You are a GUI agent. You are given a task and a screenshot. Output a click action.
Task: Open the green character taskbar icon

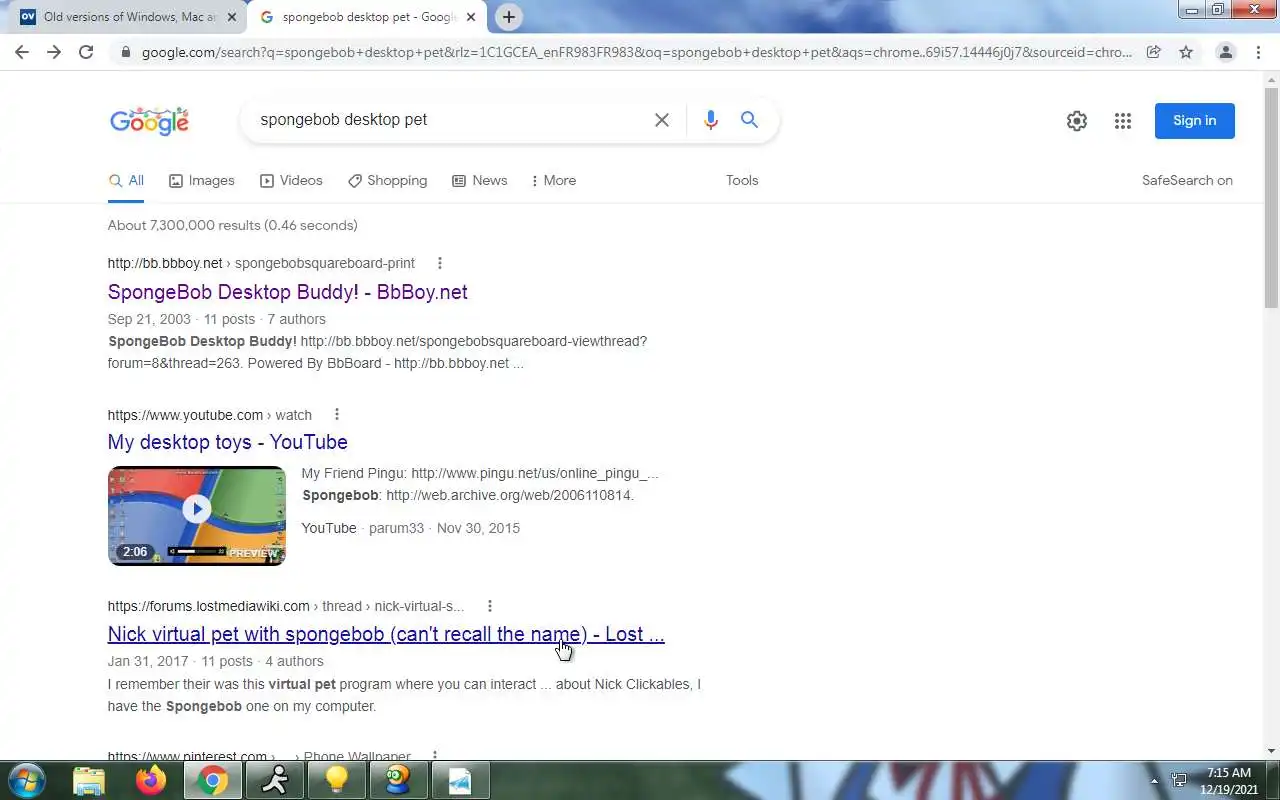coord(399,780)
